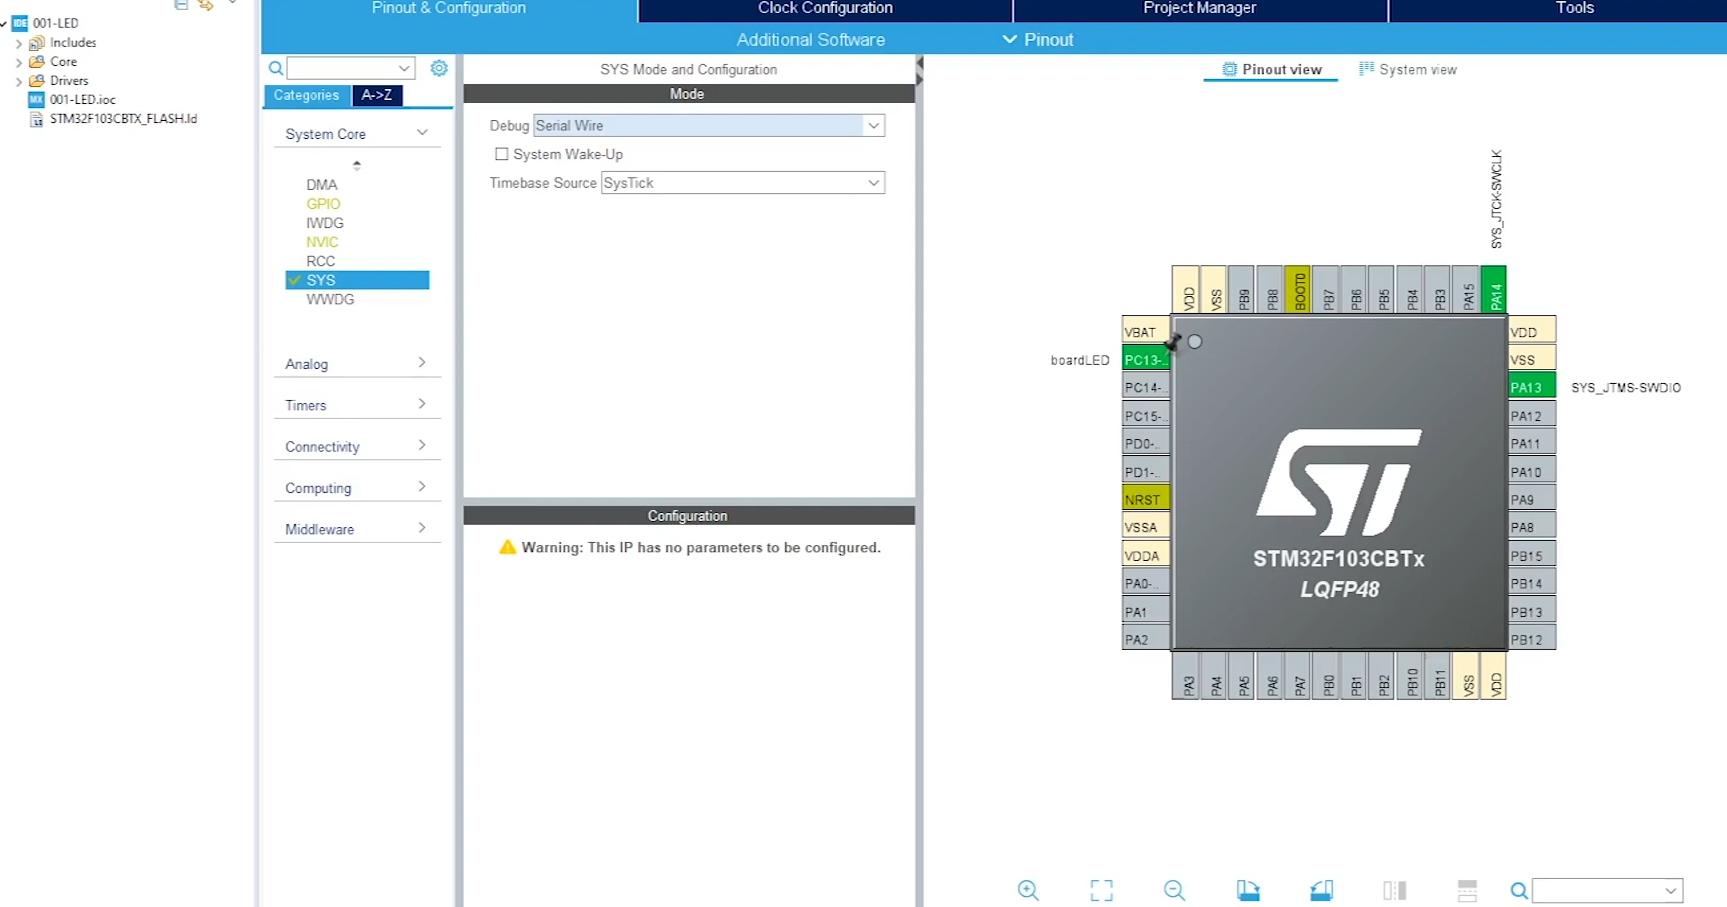This screenshot has width=1727, height=907.
Task: Click the zoom out icon below the chip
Action: click(x=1174, y=890)
